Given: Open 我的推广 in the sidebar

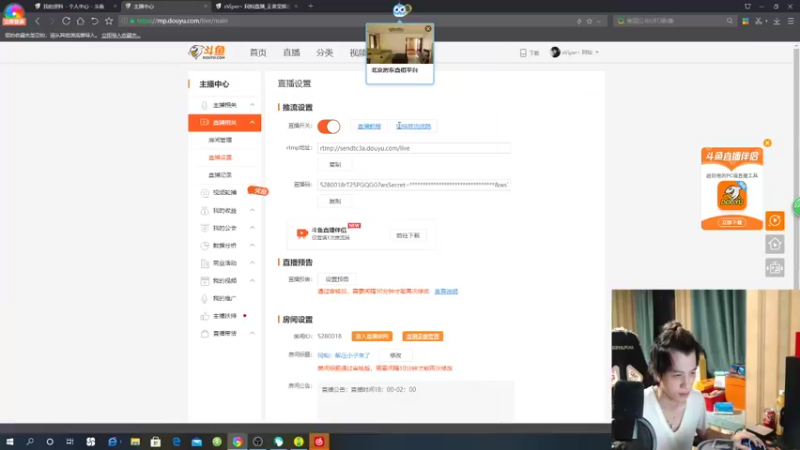Looking at the screenshot, I should [x=224, y=298].
